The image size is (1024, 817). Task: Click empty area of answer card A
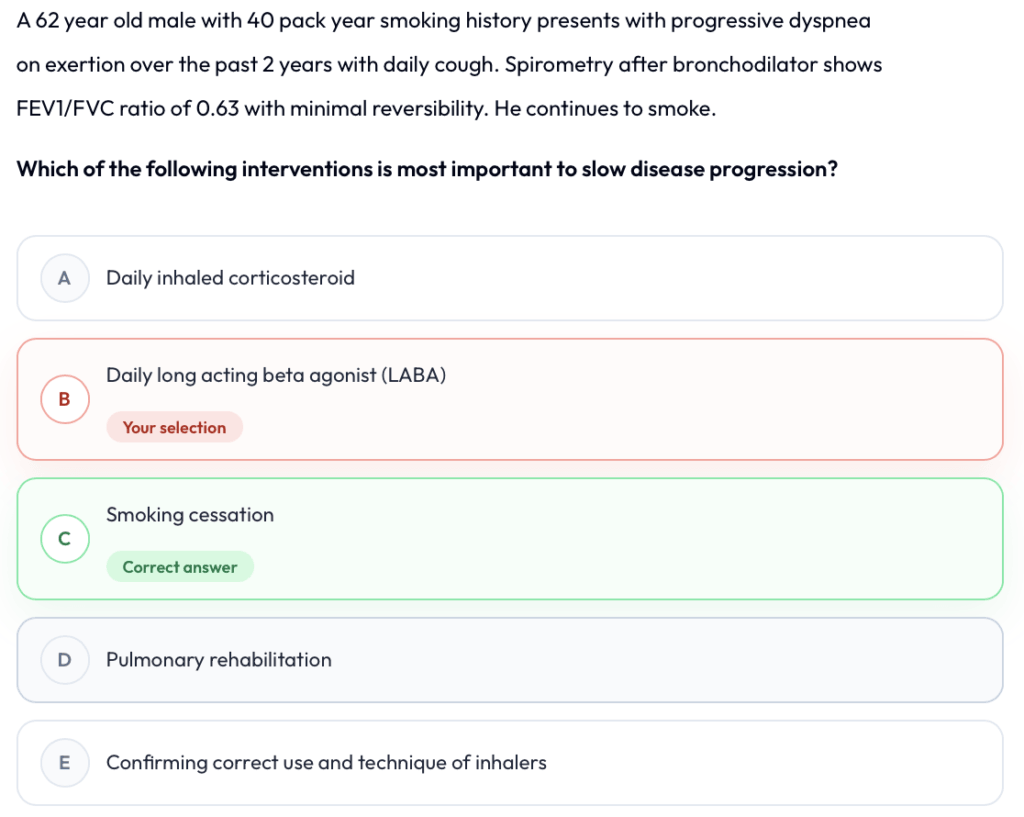[x=653, y=278]
